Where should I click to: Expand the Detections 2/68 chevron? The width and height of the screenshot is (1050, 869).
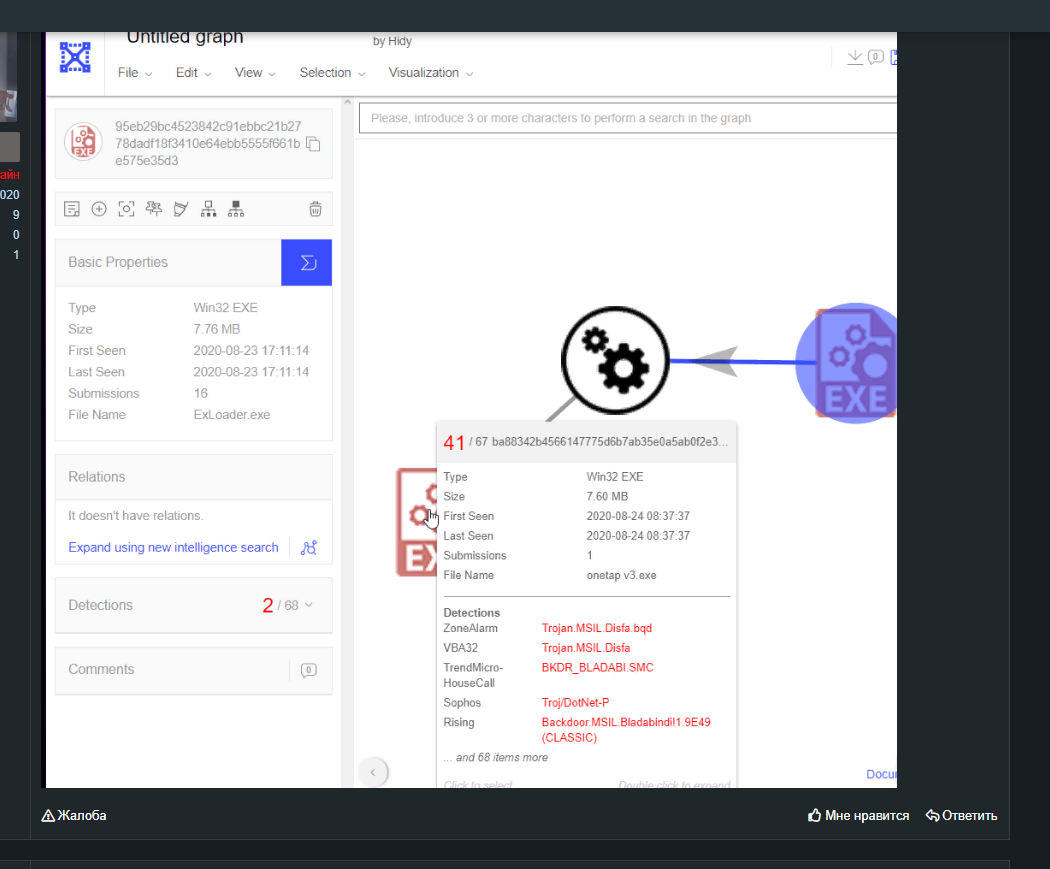(x=309, y=605)
